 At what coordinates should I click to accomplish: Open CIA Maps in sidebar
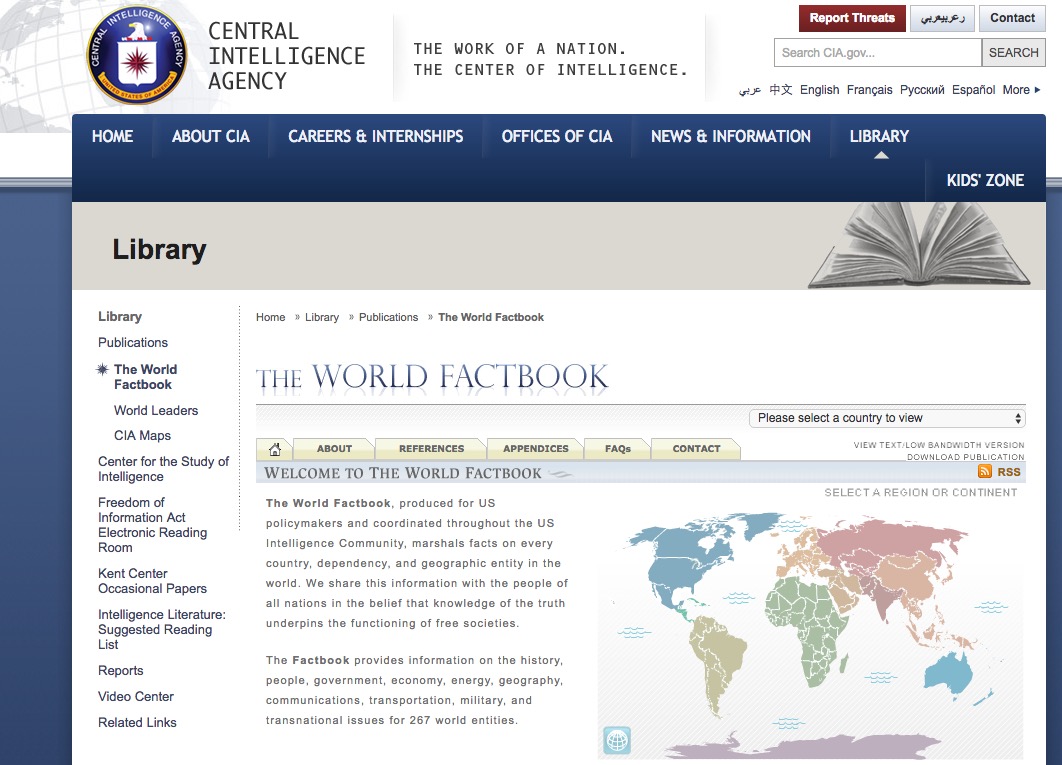(x=142, y=436)
